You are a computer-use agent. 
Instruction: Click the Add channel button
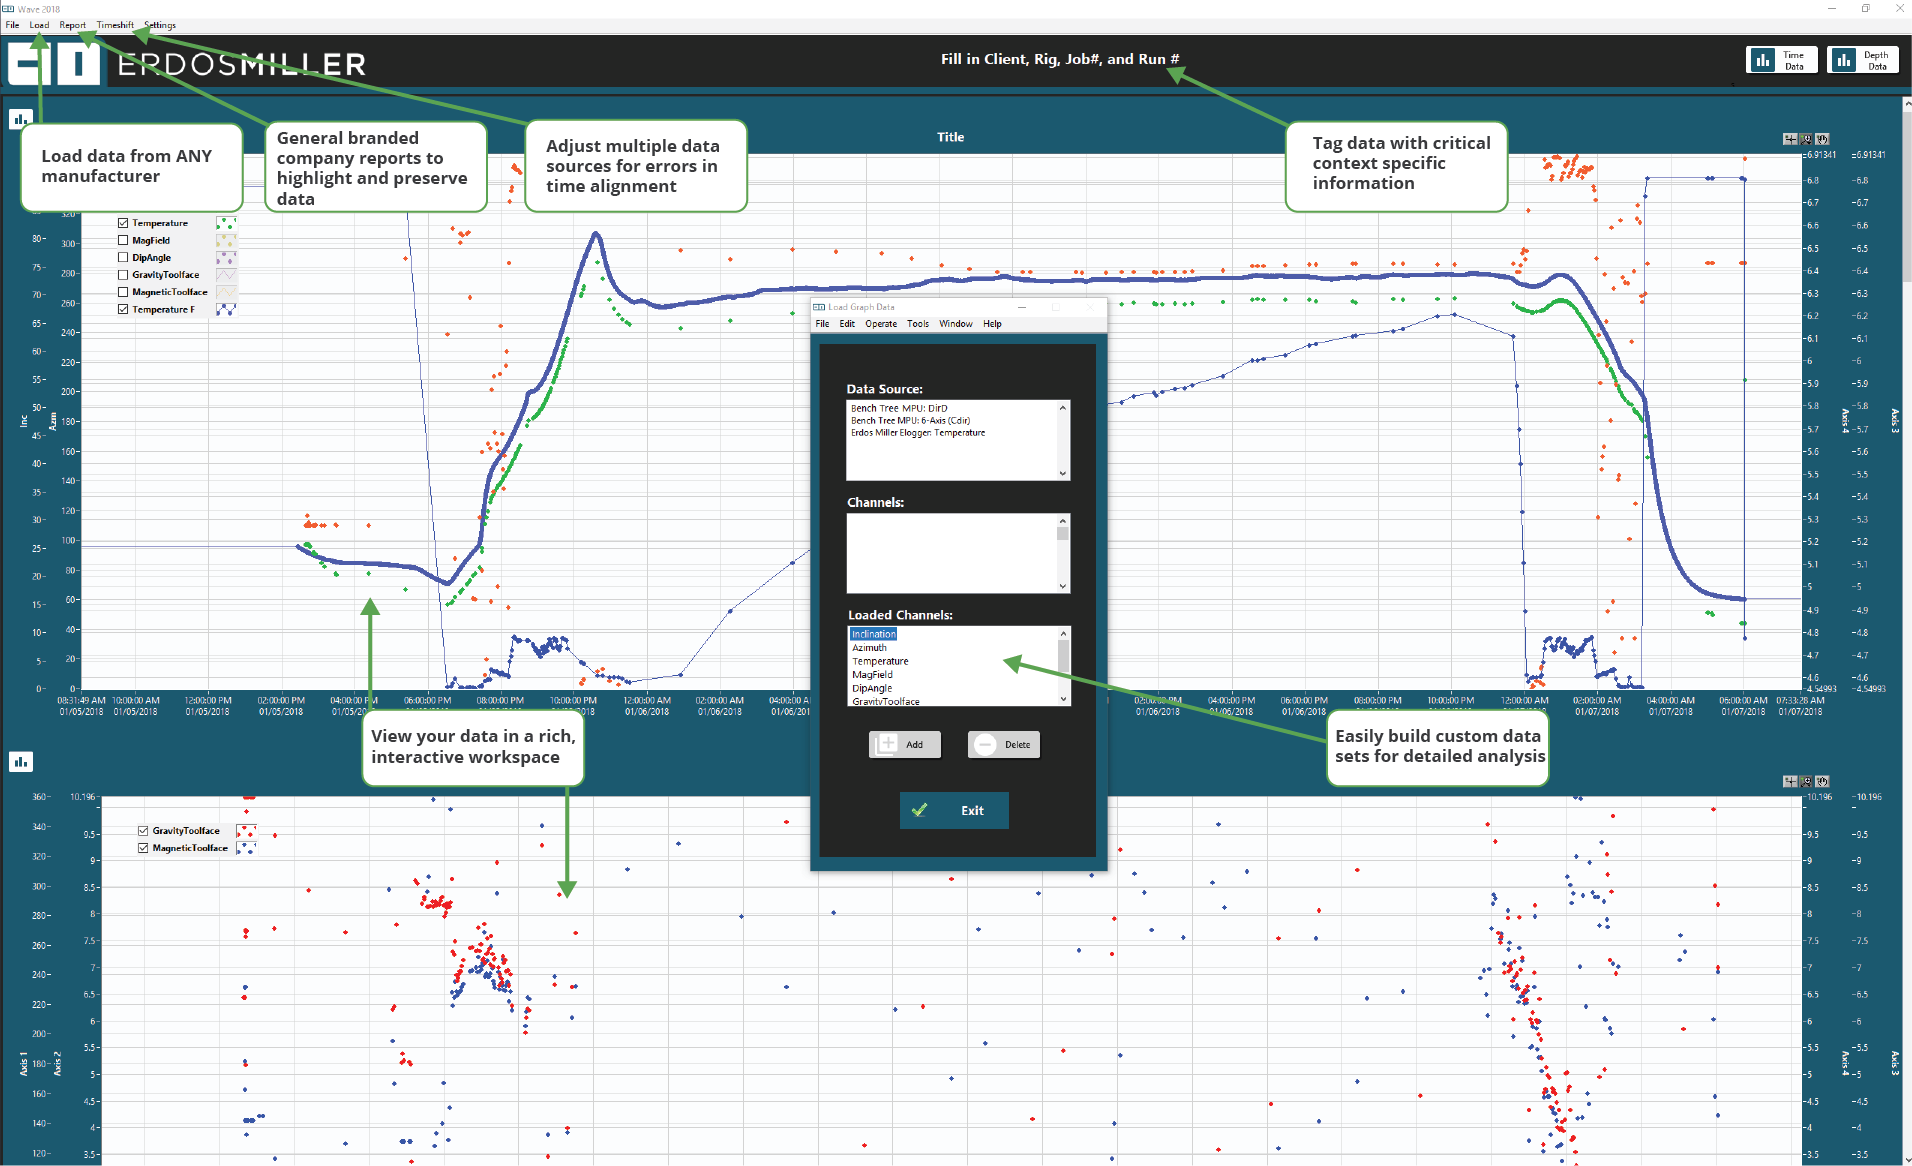(905, 745)
